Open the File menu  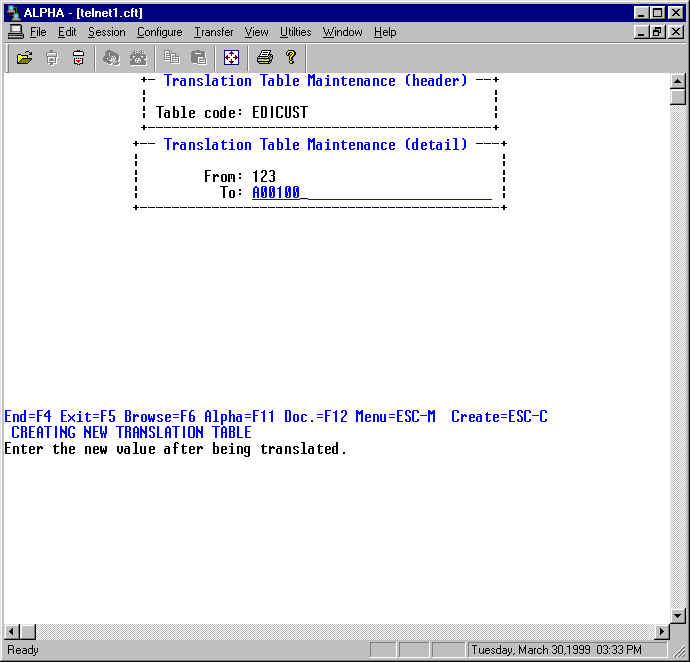point(38,32)
